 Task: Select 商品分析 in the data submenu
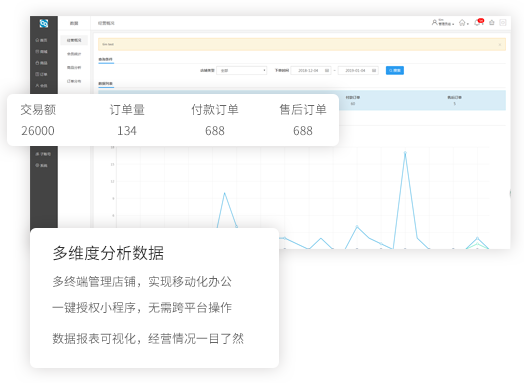[74, 68]
